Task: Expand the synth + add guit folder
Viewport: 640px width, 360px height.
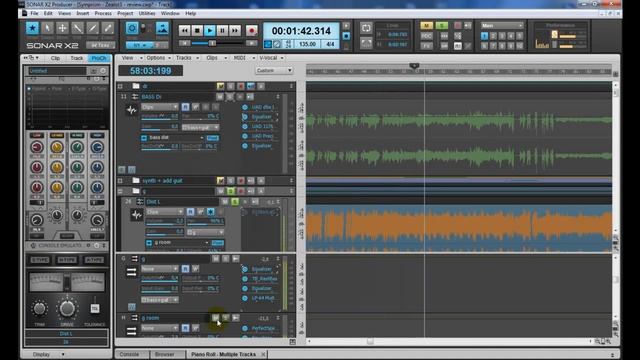Action: point(120,180)
